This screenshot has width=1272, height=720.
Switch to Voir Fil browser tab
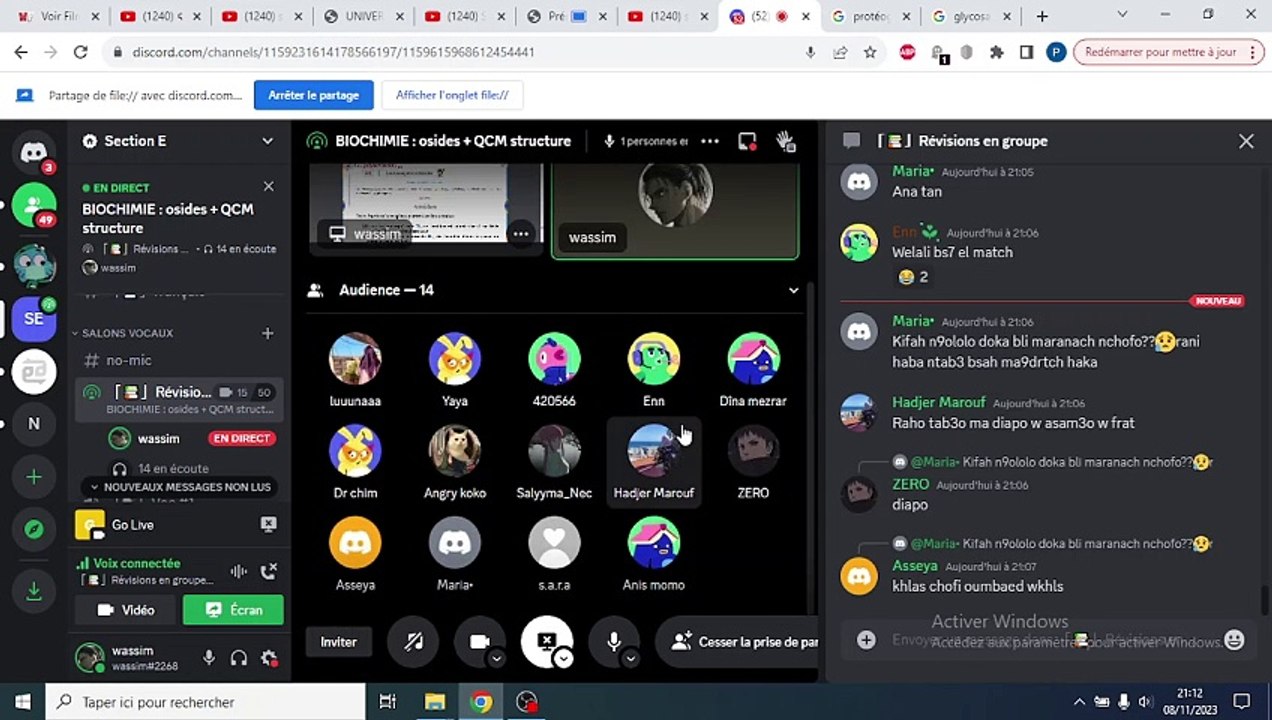59,16
